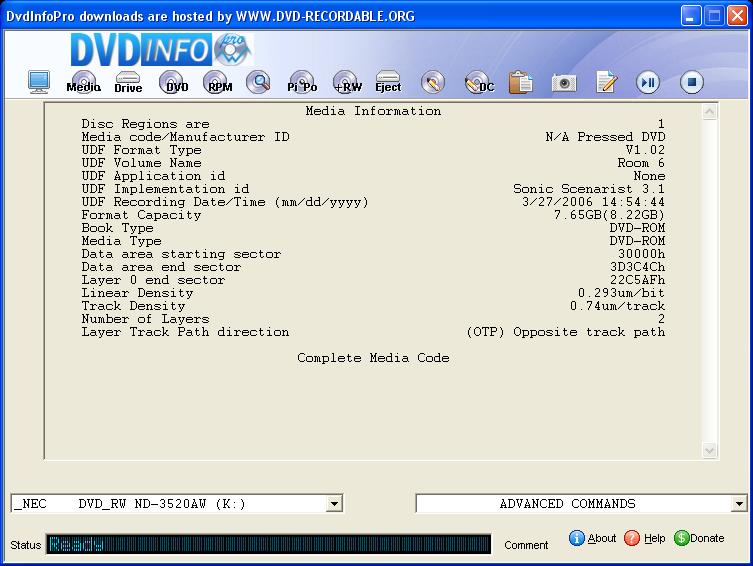Click the '3D3C4Ch' end sector value
Screen dimensions: 753x566
(638, 267)
